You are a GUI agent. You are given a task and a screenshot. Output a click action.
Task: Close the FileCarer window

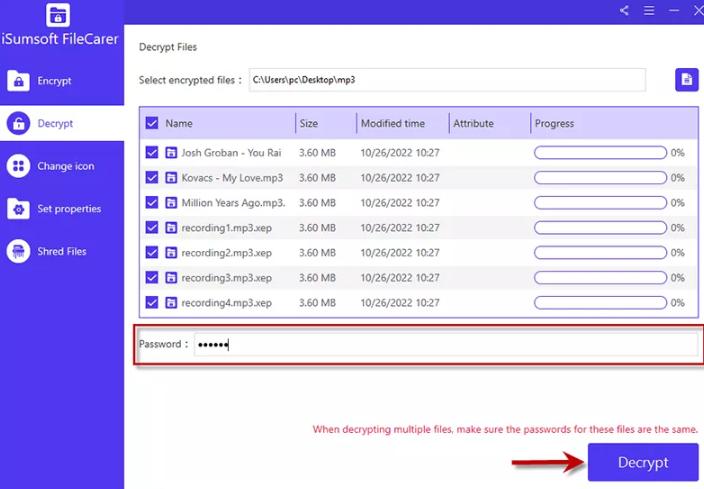click(x=698, y=10)
